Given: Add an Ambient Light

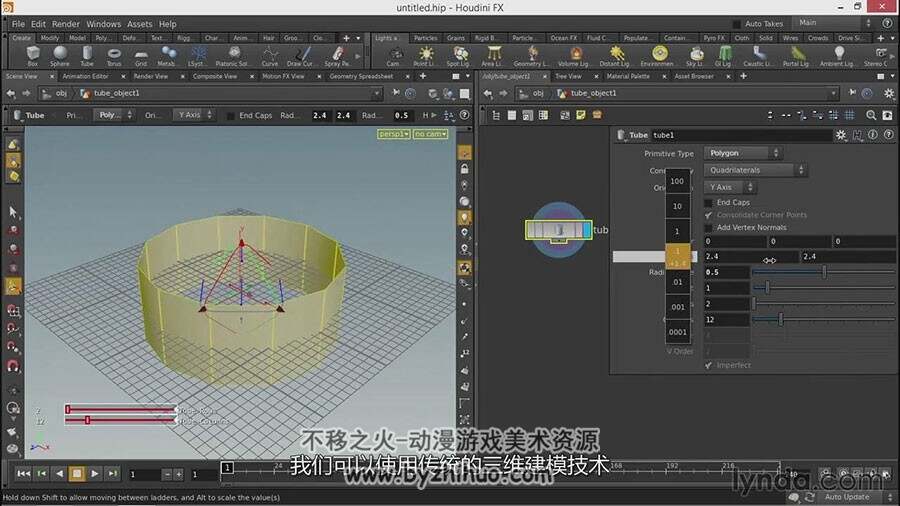Looking at the screenshot, I should click(837, 56).
